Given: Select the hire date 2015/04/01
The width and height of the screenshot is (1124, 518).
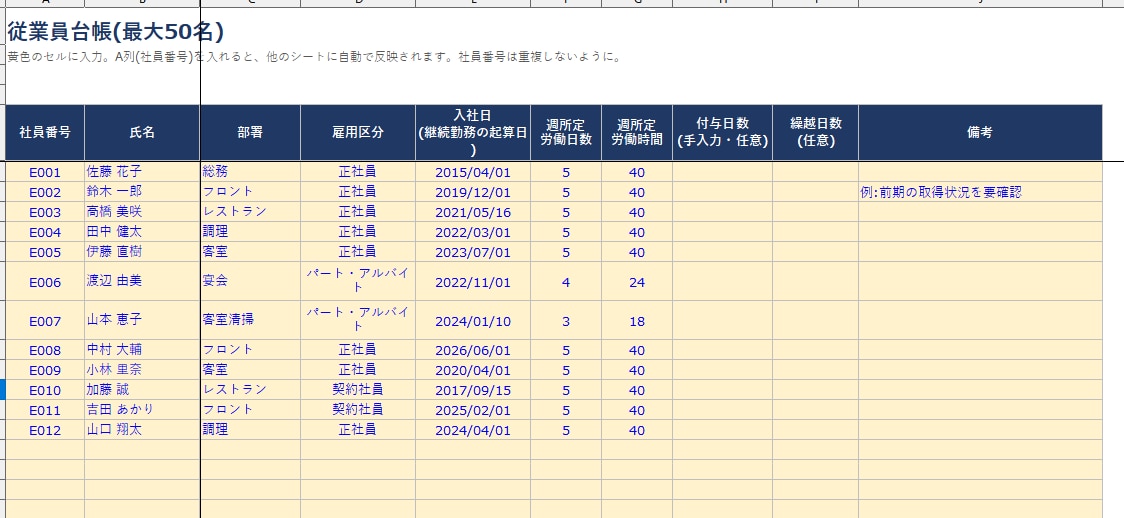Looking at the screenshot, I should pyautogui.click(x=472, y=172).
